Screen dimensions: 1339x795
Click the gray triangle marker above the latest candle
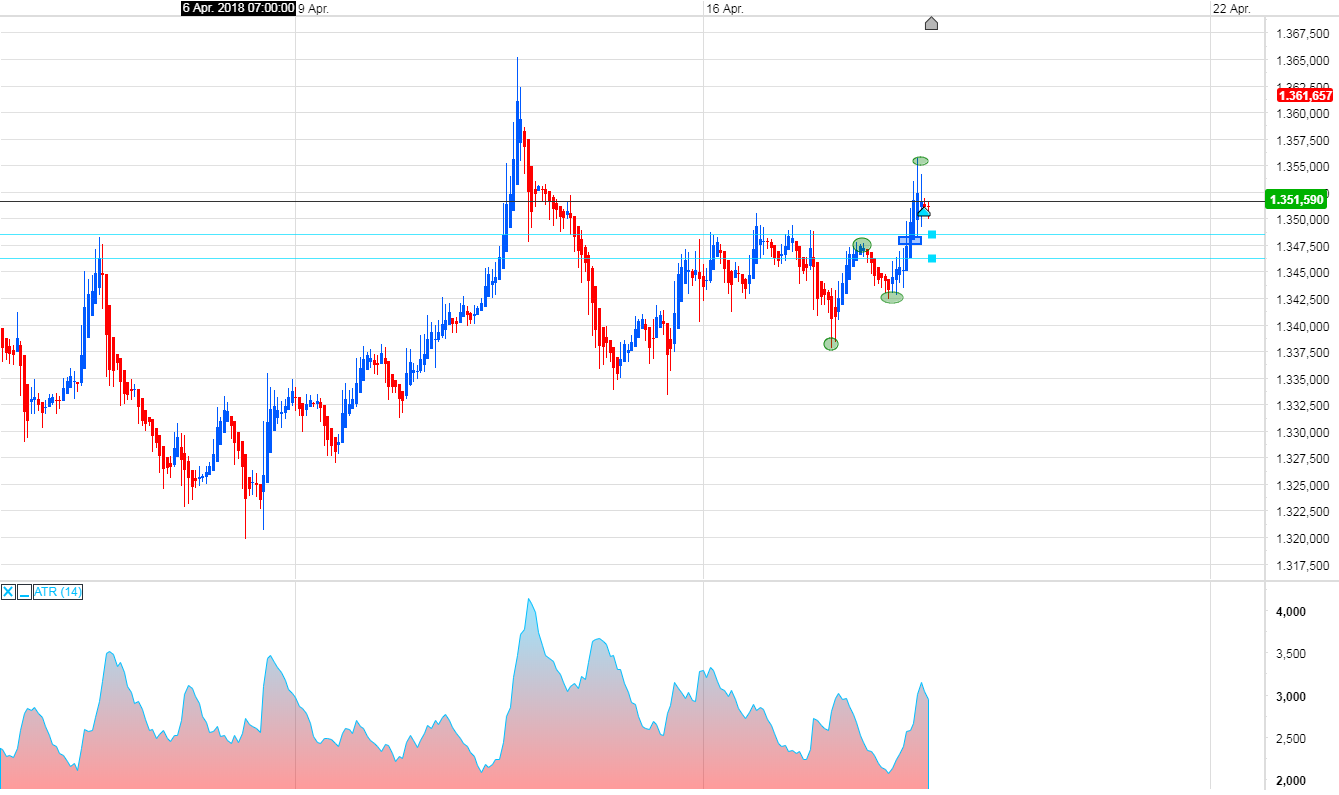click(932, 23)
